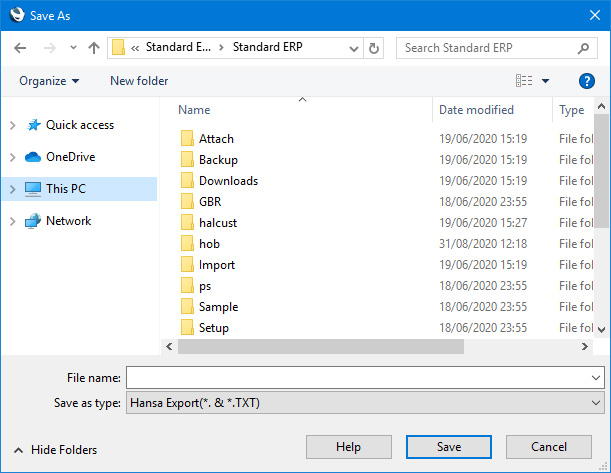
Task: Click the horizontal scrollbar right arrow
Action: coord(585,346)
